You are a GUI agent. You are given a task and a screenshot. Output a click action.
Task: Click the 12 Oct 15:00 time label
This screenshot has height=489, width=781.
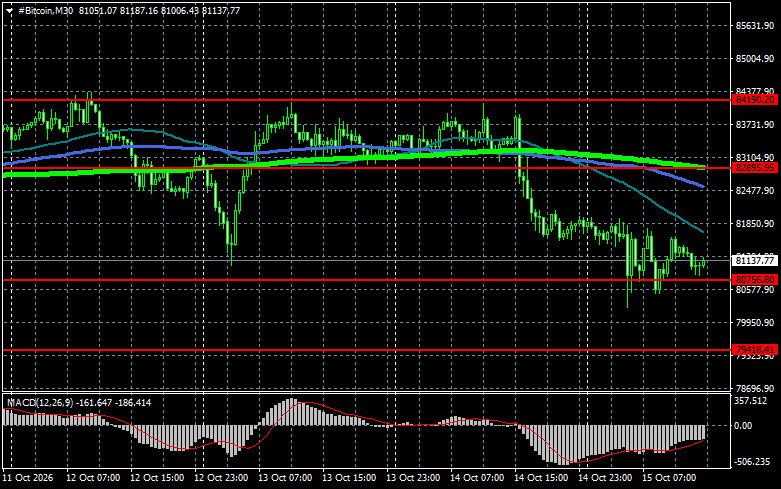coord(157,478)
